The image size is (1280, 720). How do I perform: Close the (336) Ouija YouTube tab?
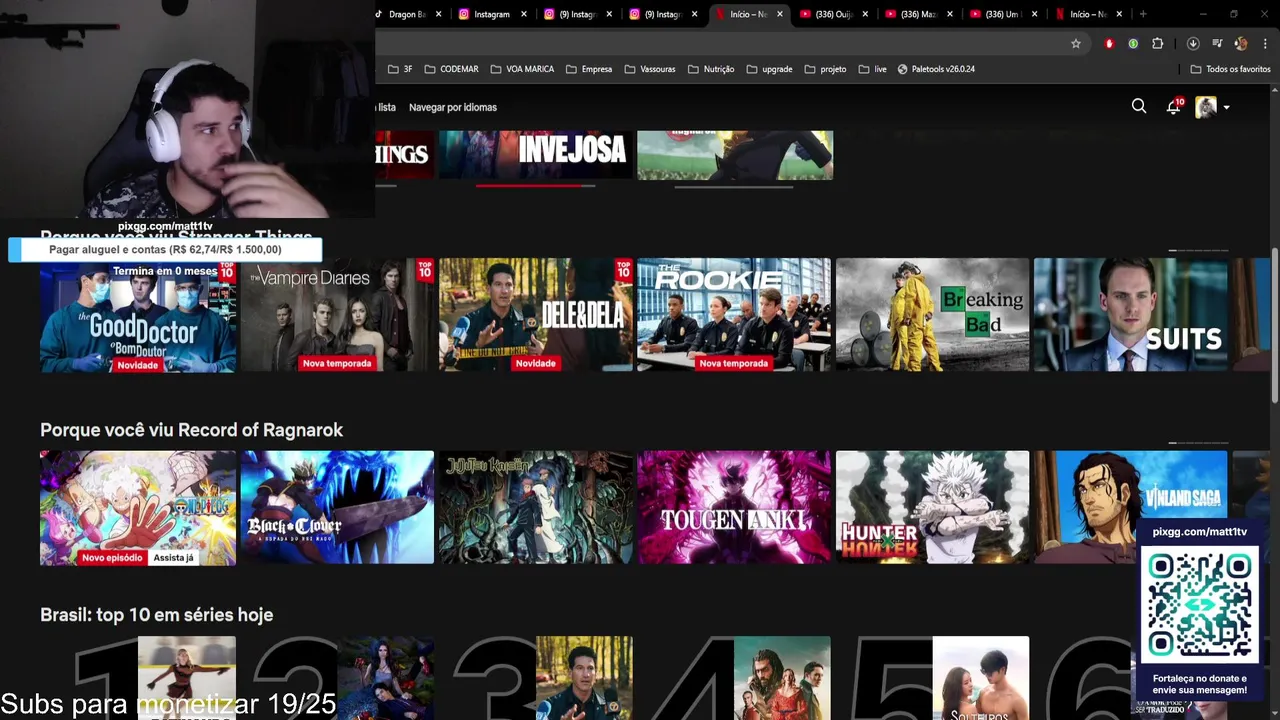[865, 14]
